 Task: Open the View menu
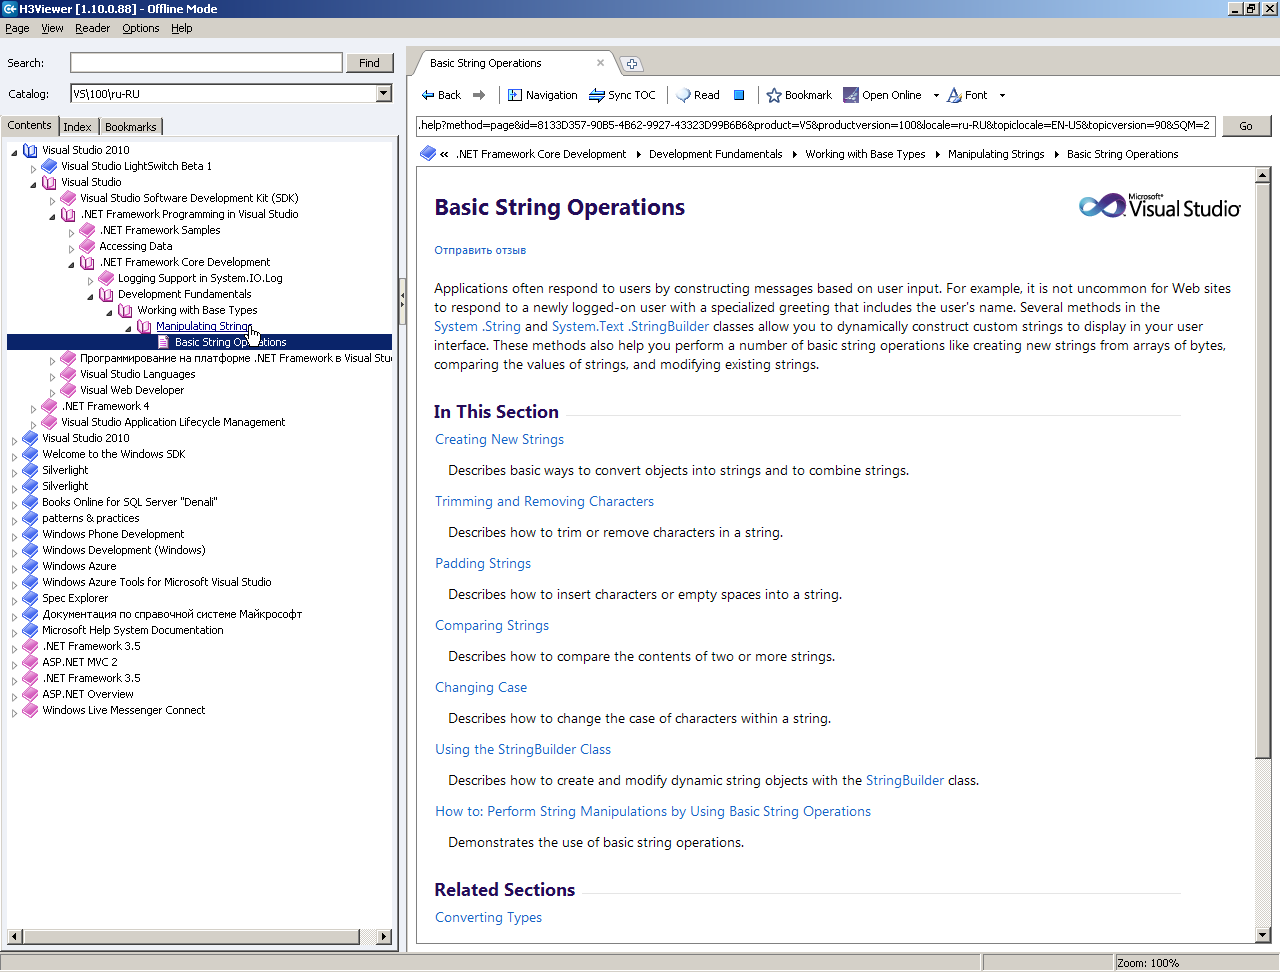(x=52, y=28)
